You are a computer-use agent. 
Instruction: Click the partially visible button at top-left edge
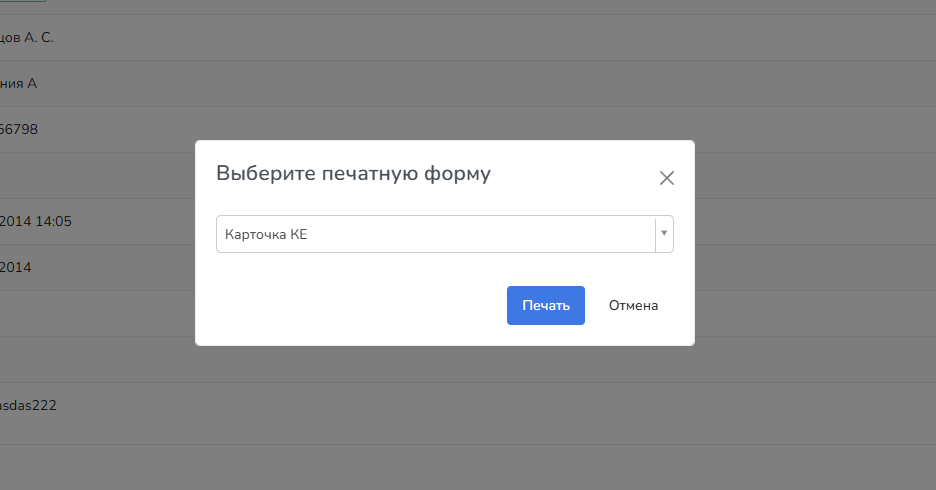point(22,2)
